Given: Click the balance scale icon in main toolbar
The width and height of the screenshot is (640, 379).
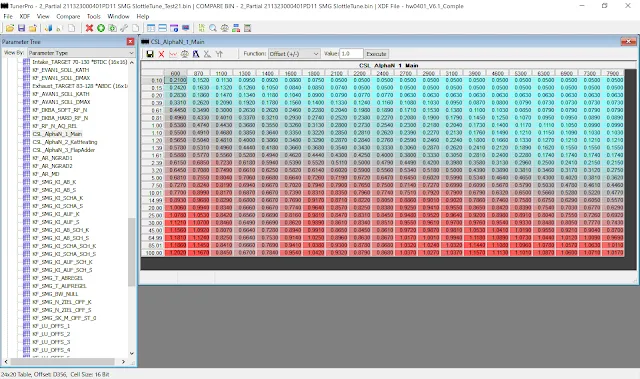Looking at the screenshot, I should (x=224, y=28).
